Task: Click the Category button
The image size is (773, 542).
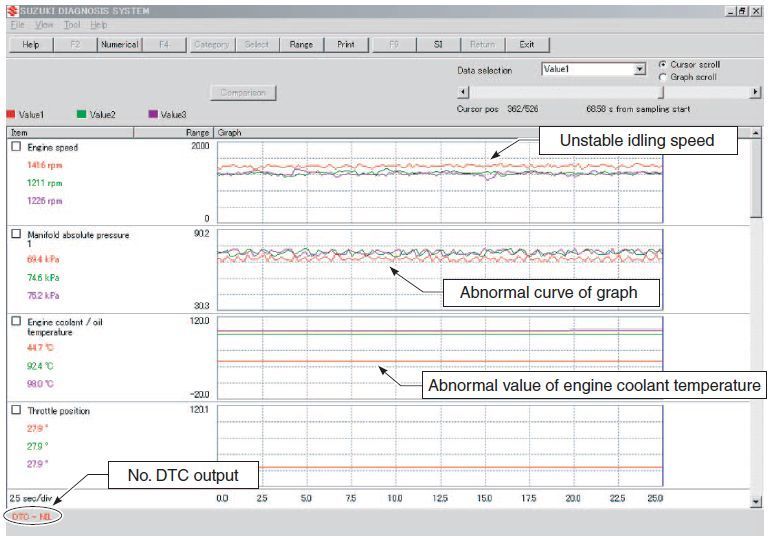Action: [211, 44]
